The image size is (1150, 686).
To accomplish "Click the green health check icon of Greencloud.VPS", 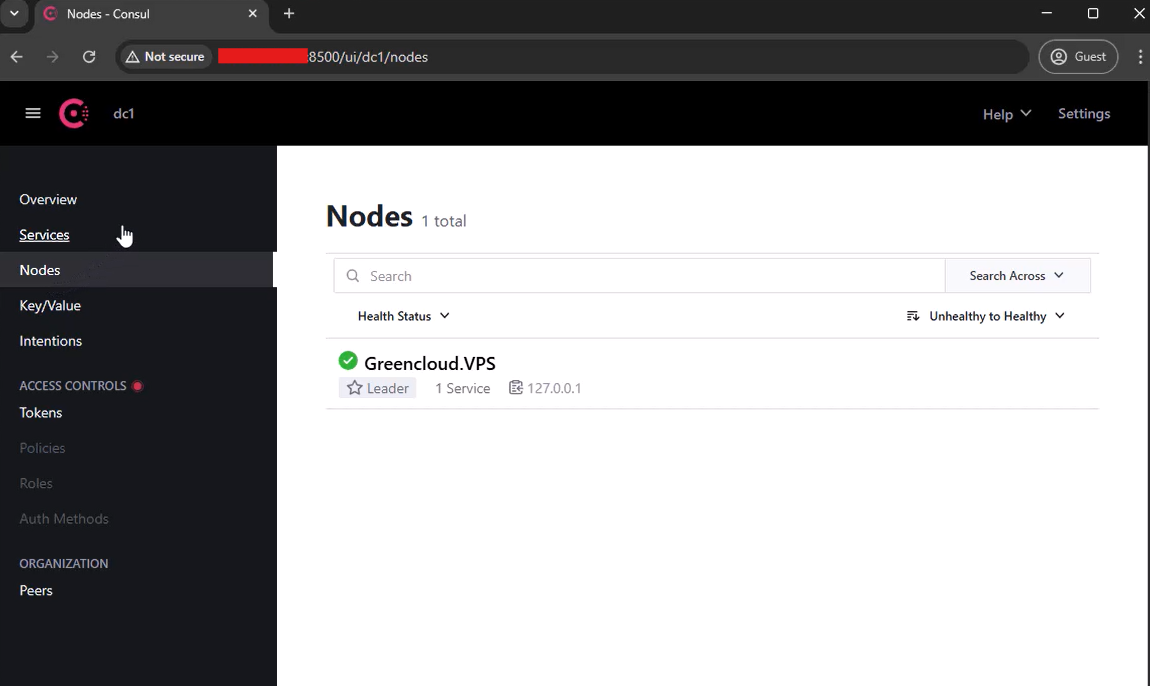I will pyautogui.click(x=348, y=360).
